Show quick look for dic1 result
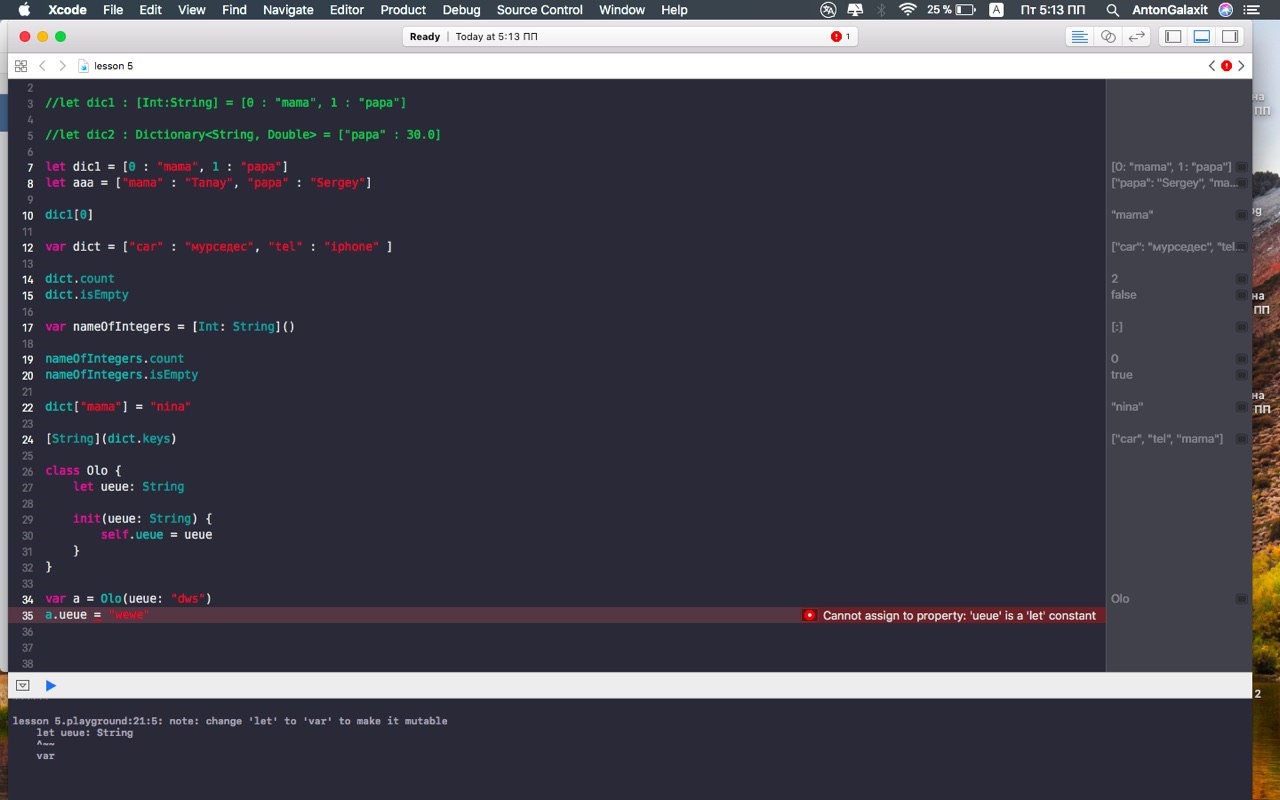This screenshot has width=1280, height=800. pos(1241,167)
